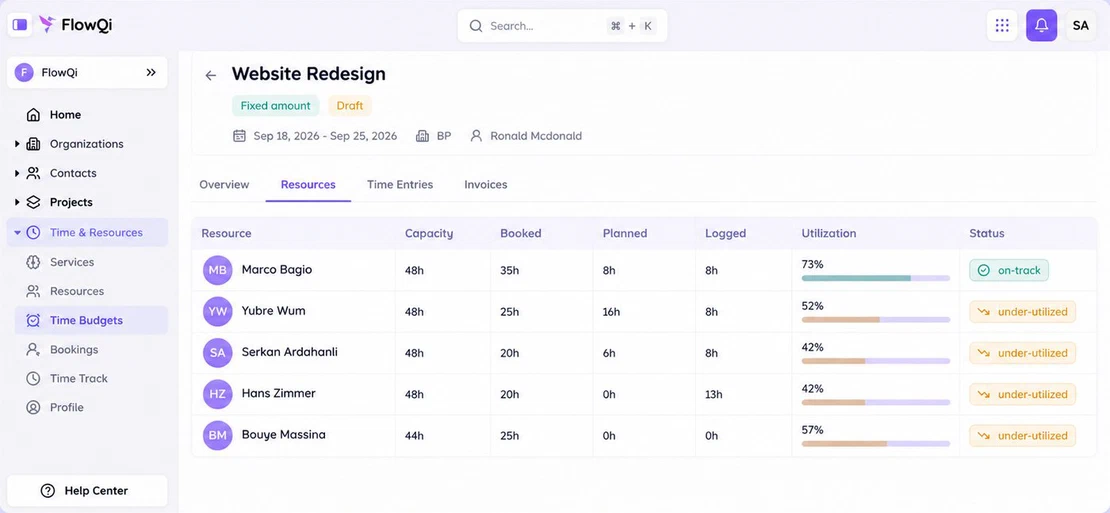Open the Time Entries tab
1110x513 pixels.
pyautogui.click(x=400, y=185)
